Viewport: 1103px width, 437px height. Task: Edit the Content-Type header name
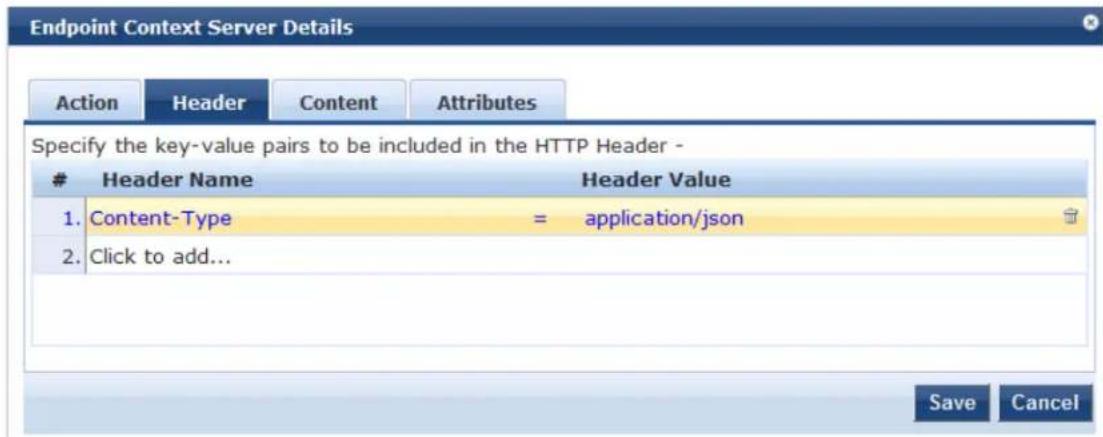161,218
